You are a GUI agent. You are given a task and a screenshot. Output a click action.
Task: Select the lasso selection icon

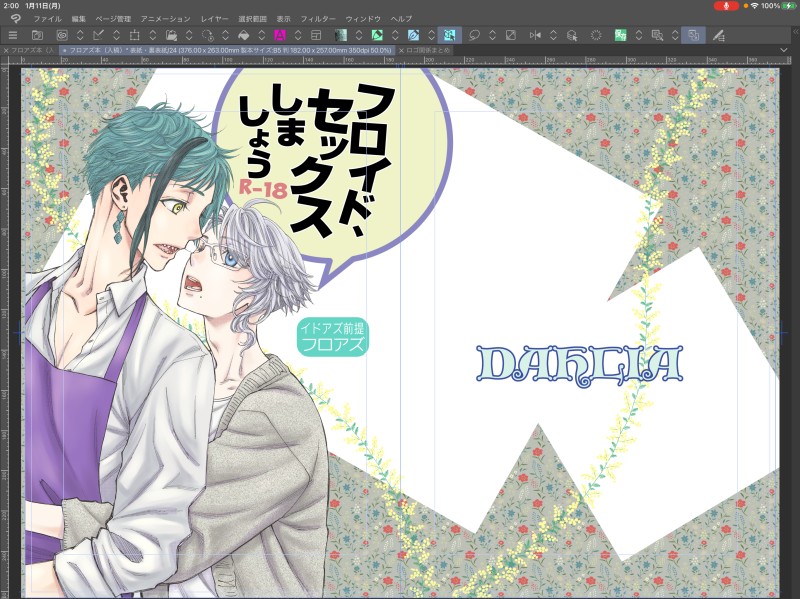tap(474, 35)
